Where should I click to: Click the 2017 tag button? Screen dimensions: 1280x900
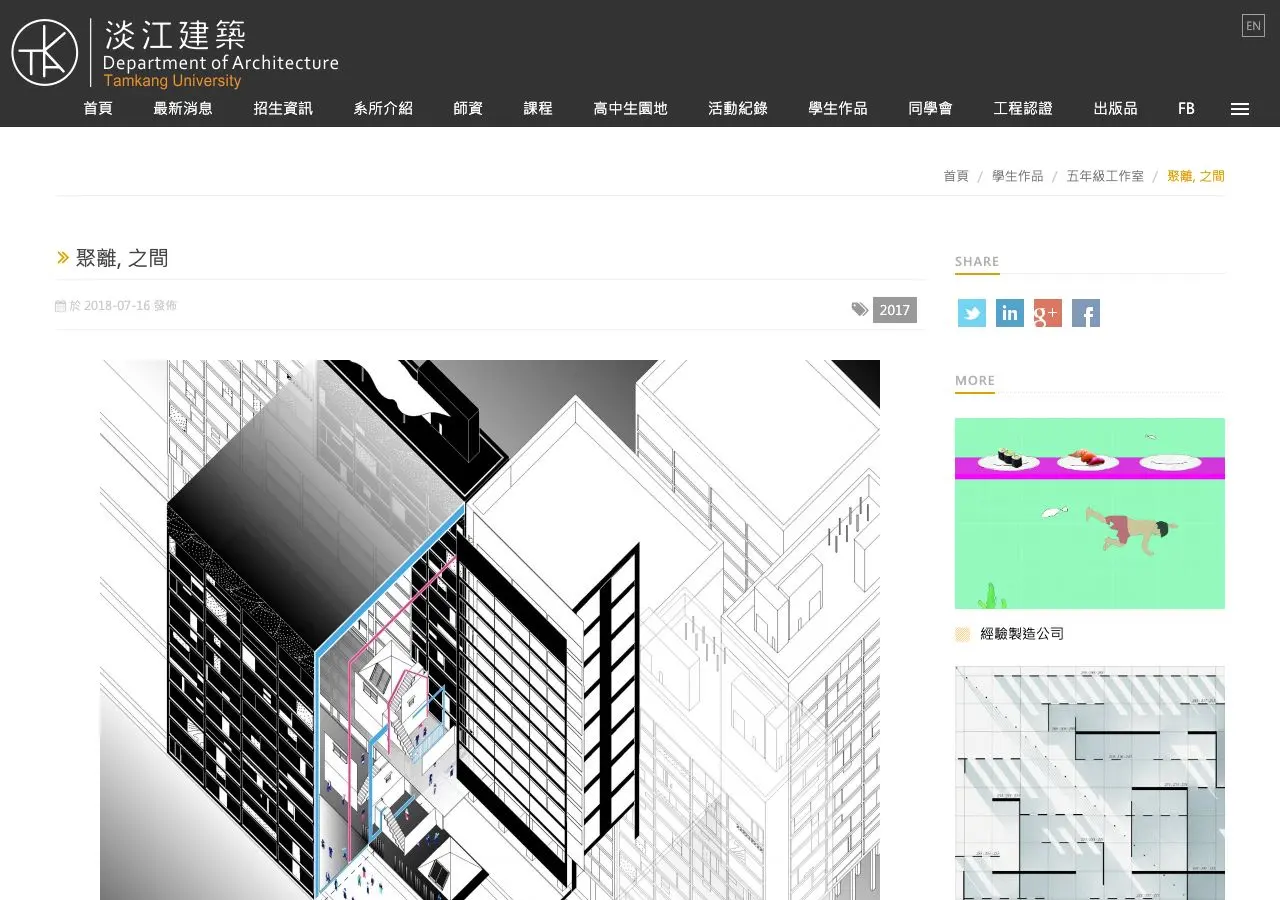coord(895,310)
